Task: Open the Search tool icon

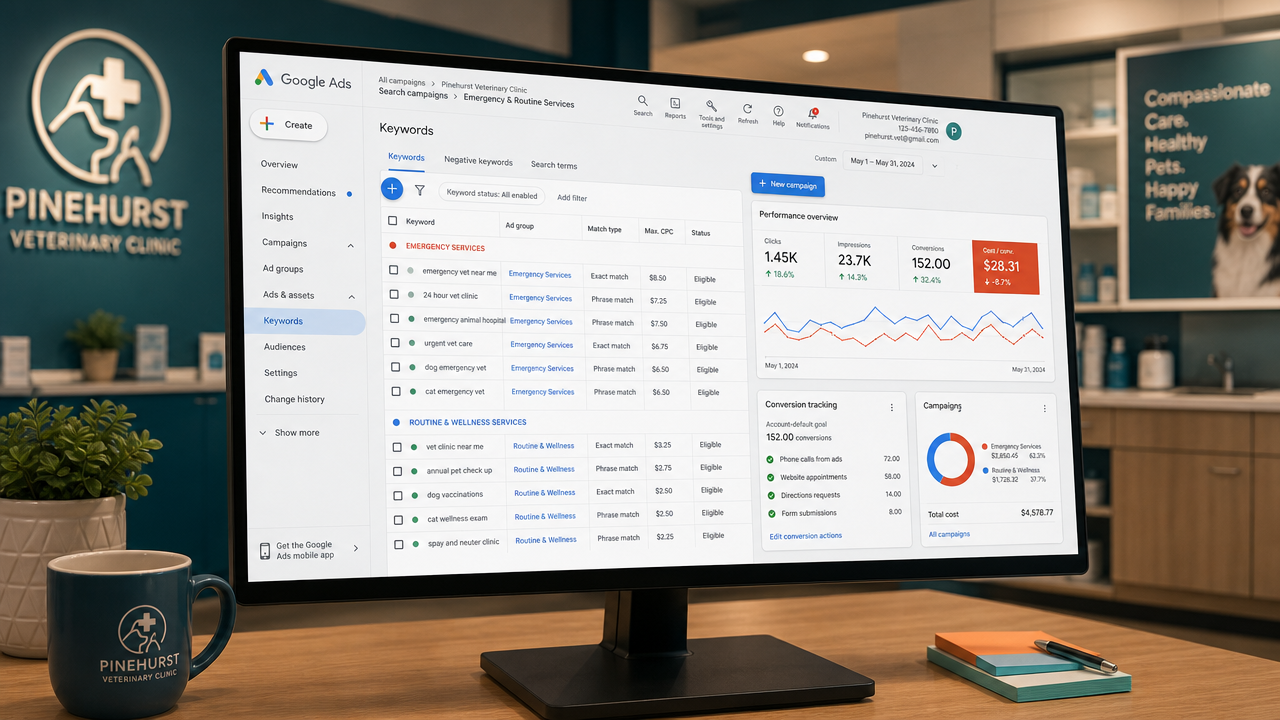Action: click(642, 101)
